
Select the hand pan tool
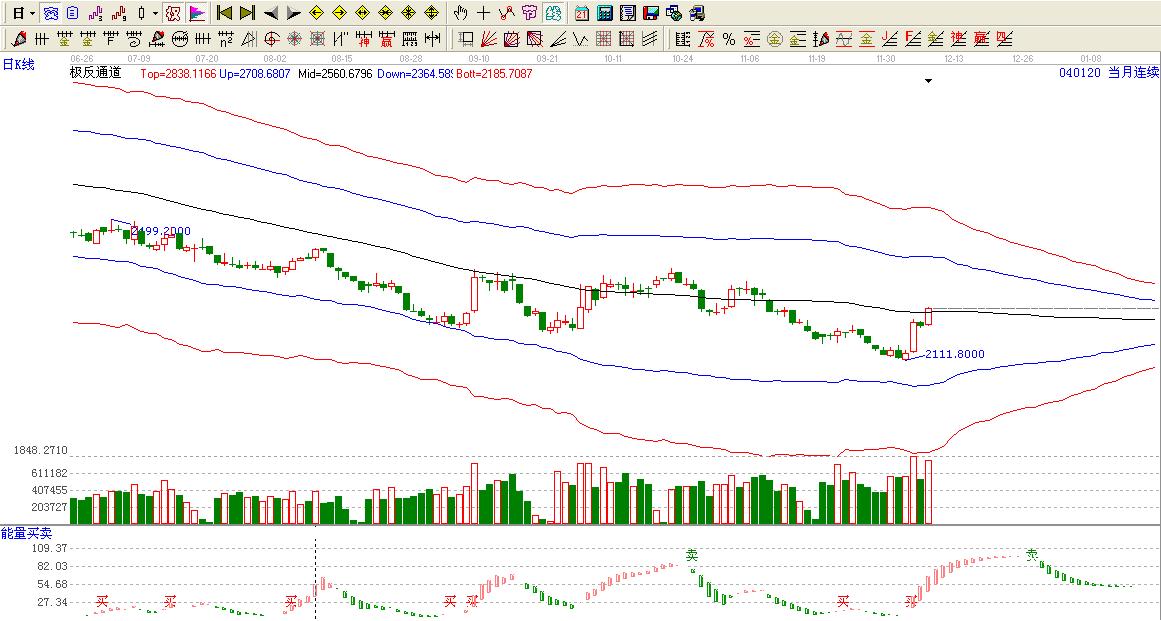pyautogui.click(x=460, y=13)
